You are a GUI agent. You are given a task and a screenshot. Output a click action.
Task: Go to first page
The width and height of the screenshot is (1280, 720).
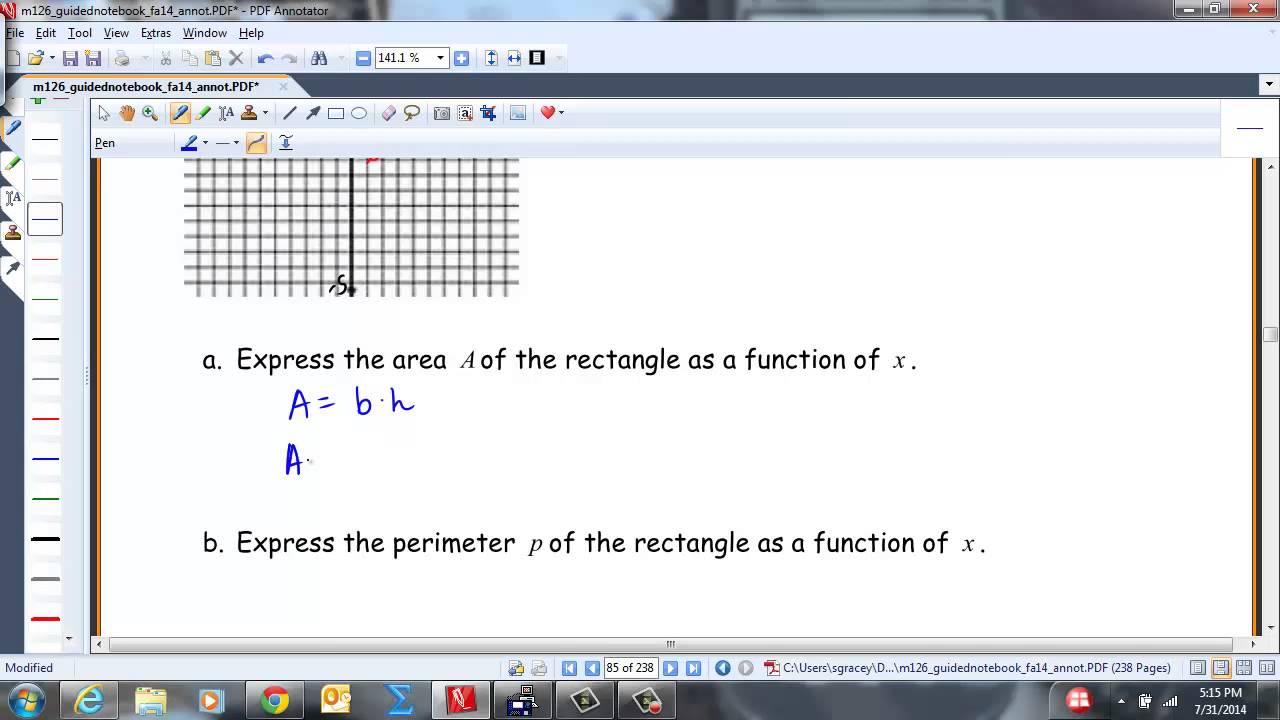pyautogui.click(x=569, y=668)
